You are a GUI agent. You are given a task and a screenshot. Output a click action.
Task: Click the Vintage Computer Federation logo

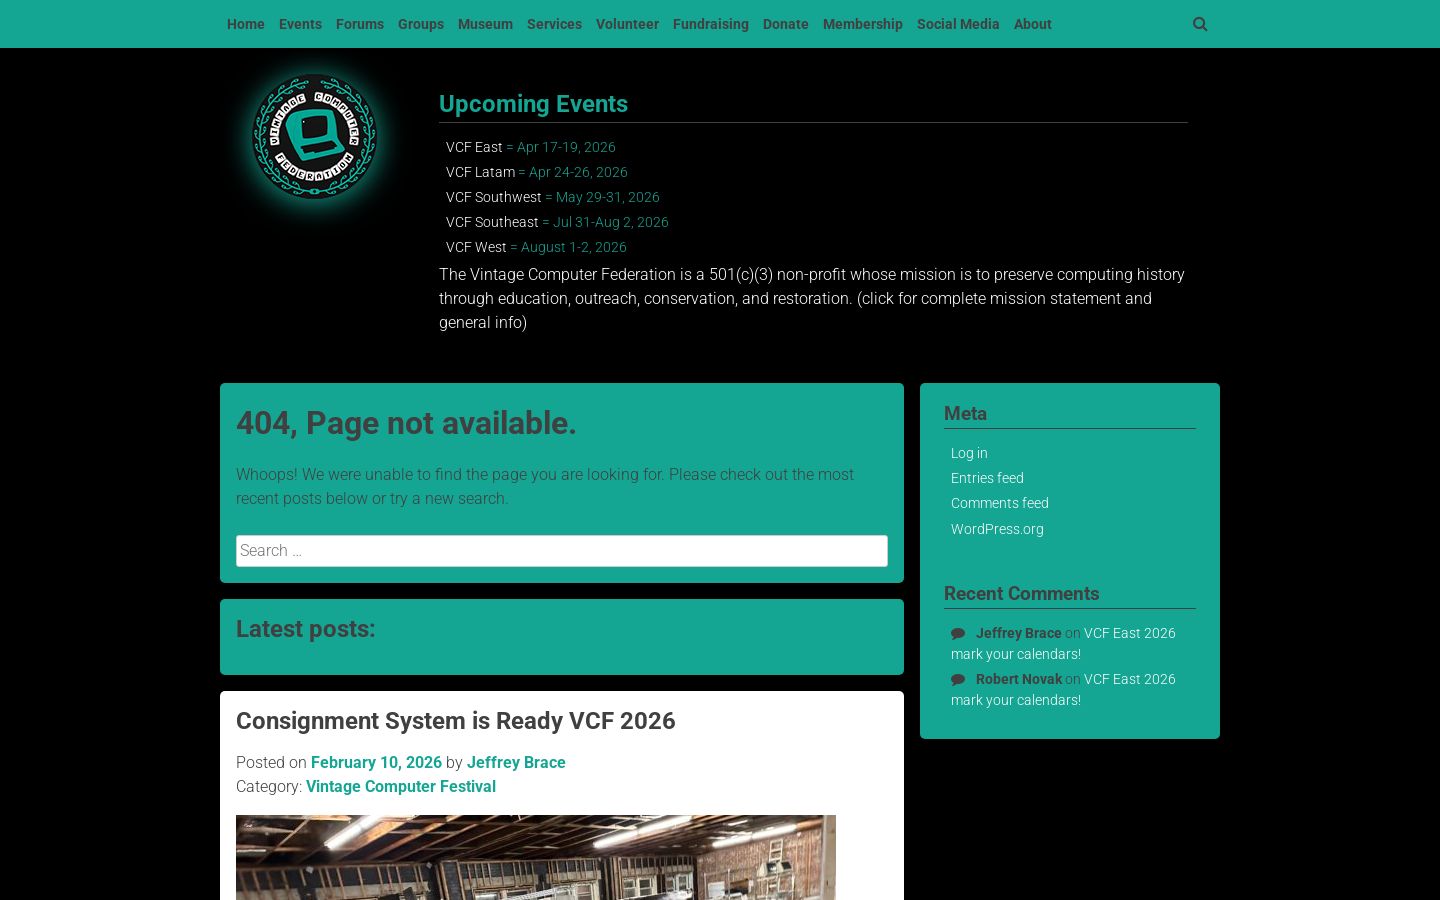click(315, 136)
